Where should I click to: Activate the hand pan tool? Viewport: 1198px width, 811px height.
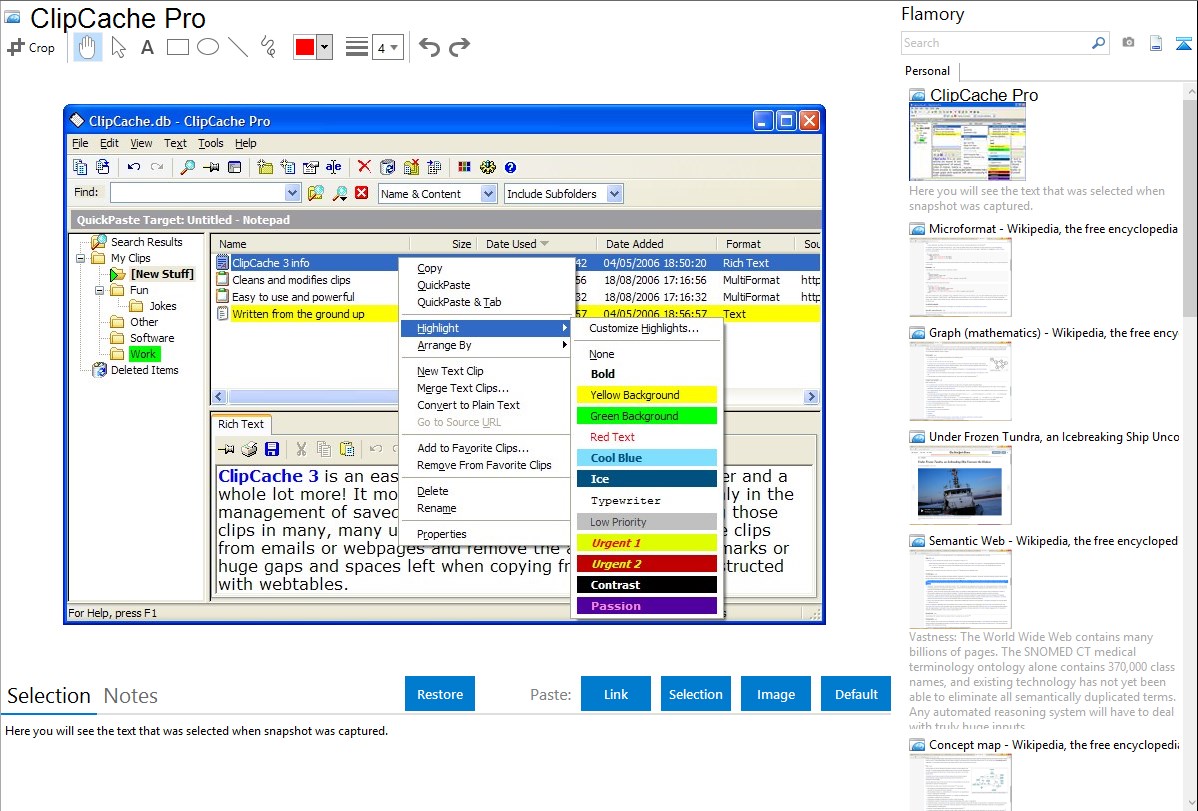(x=87, y=47)
